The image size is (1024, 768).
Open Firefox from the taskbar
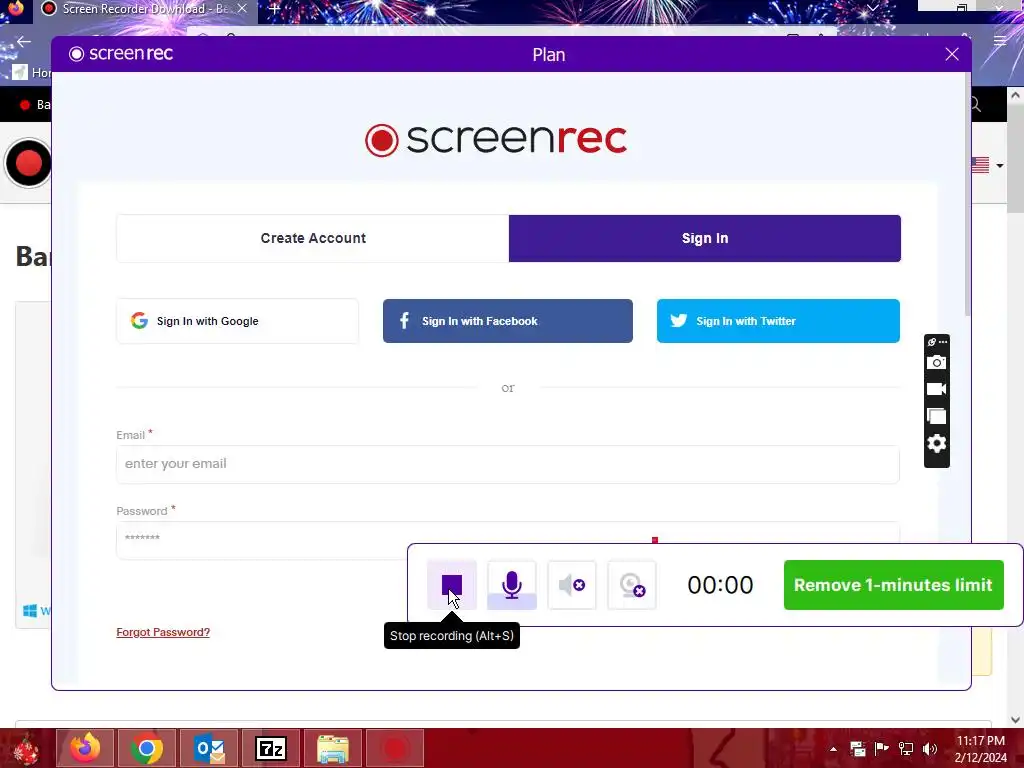85,748
